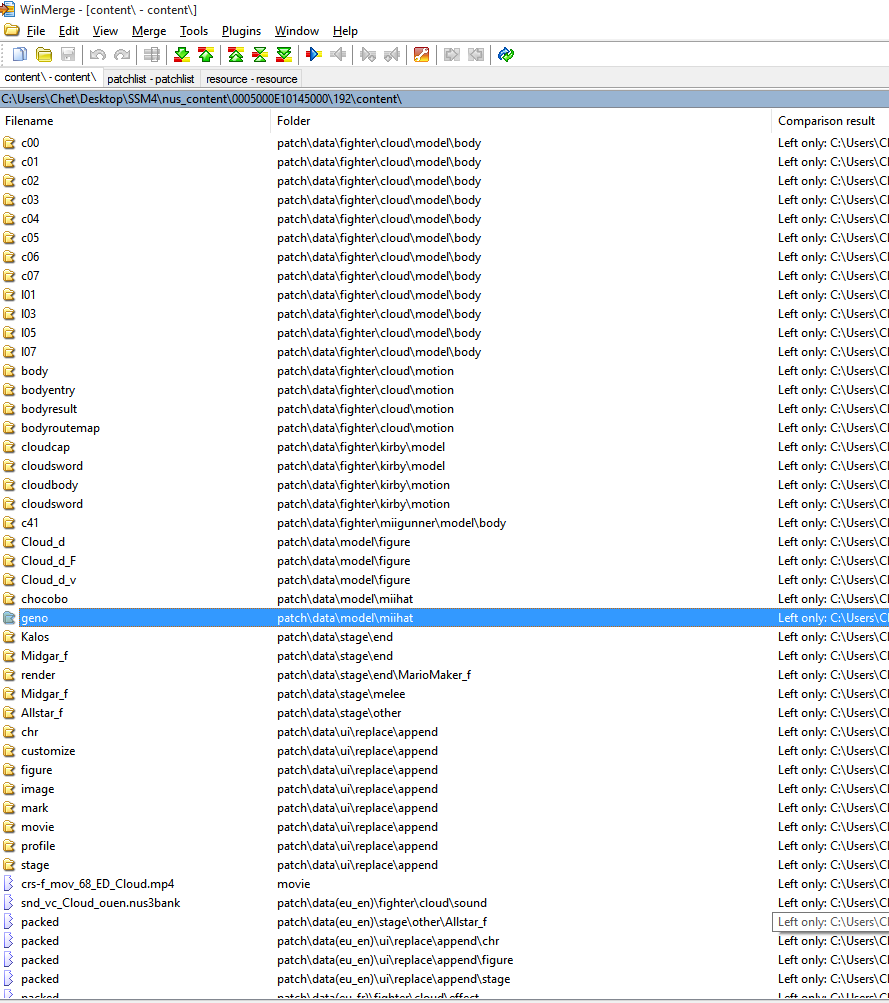This screenshot has width=889, height=1003.
Task: Undo the last action via toolbar
Action: point(95,54)
